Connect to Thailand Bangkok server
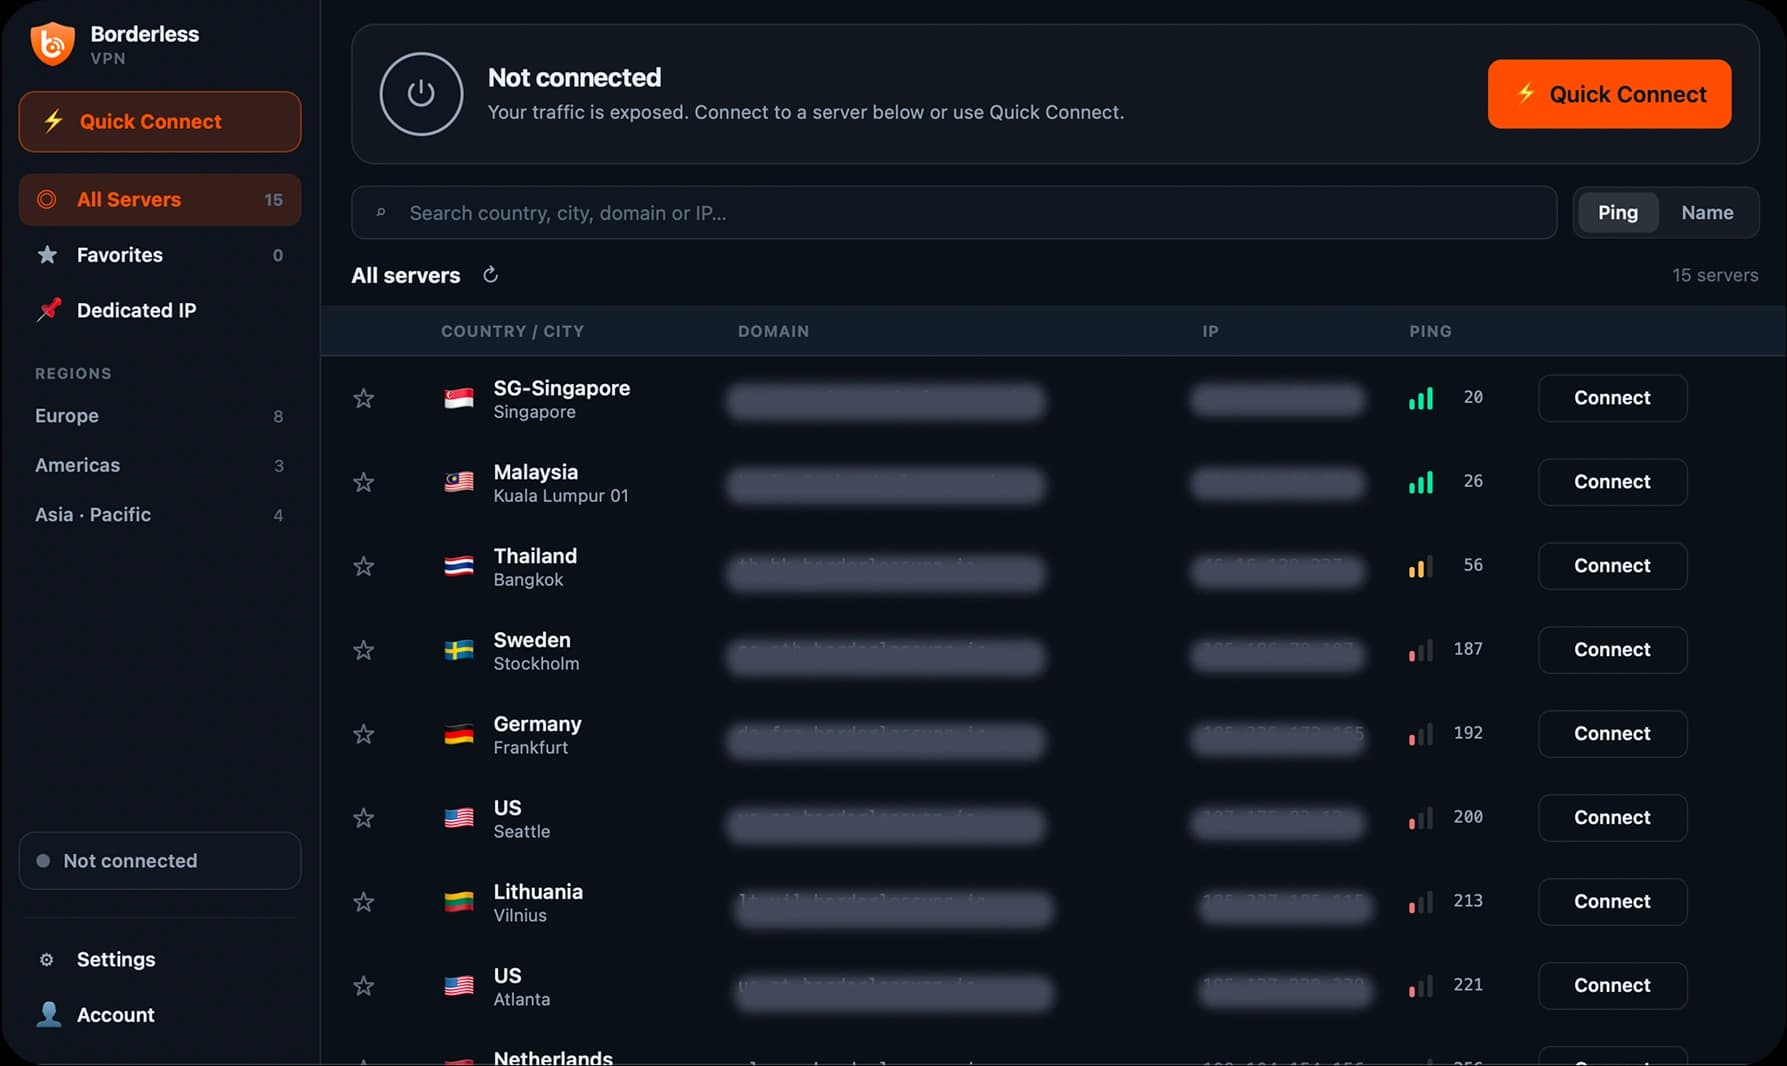This screenshot has width=1787, height=1066. pyautogui.click(x=1612, y=566)
